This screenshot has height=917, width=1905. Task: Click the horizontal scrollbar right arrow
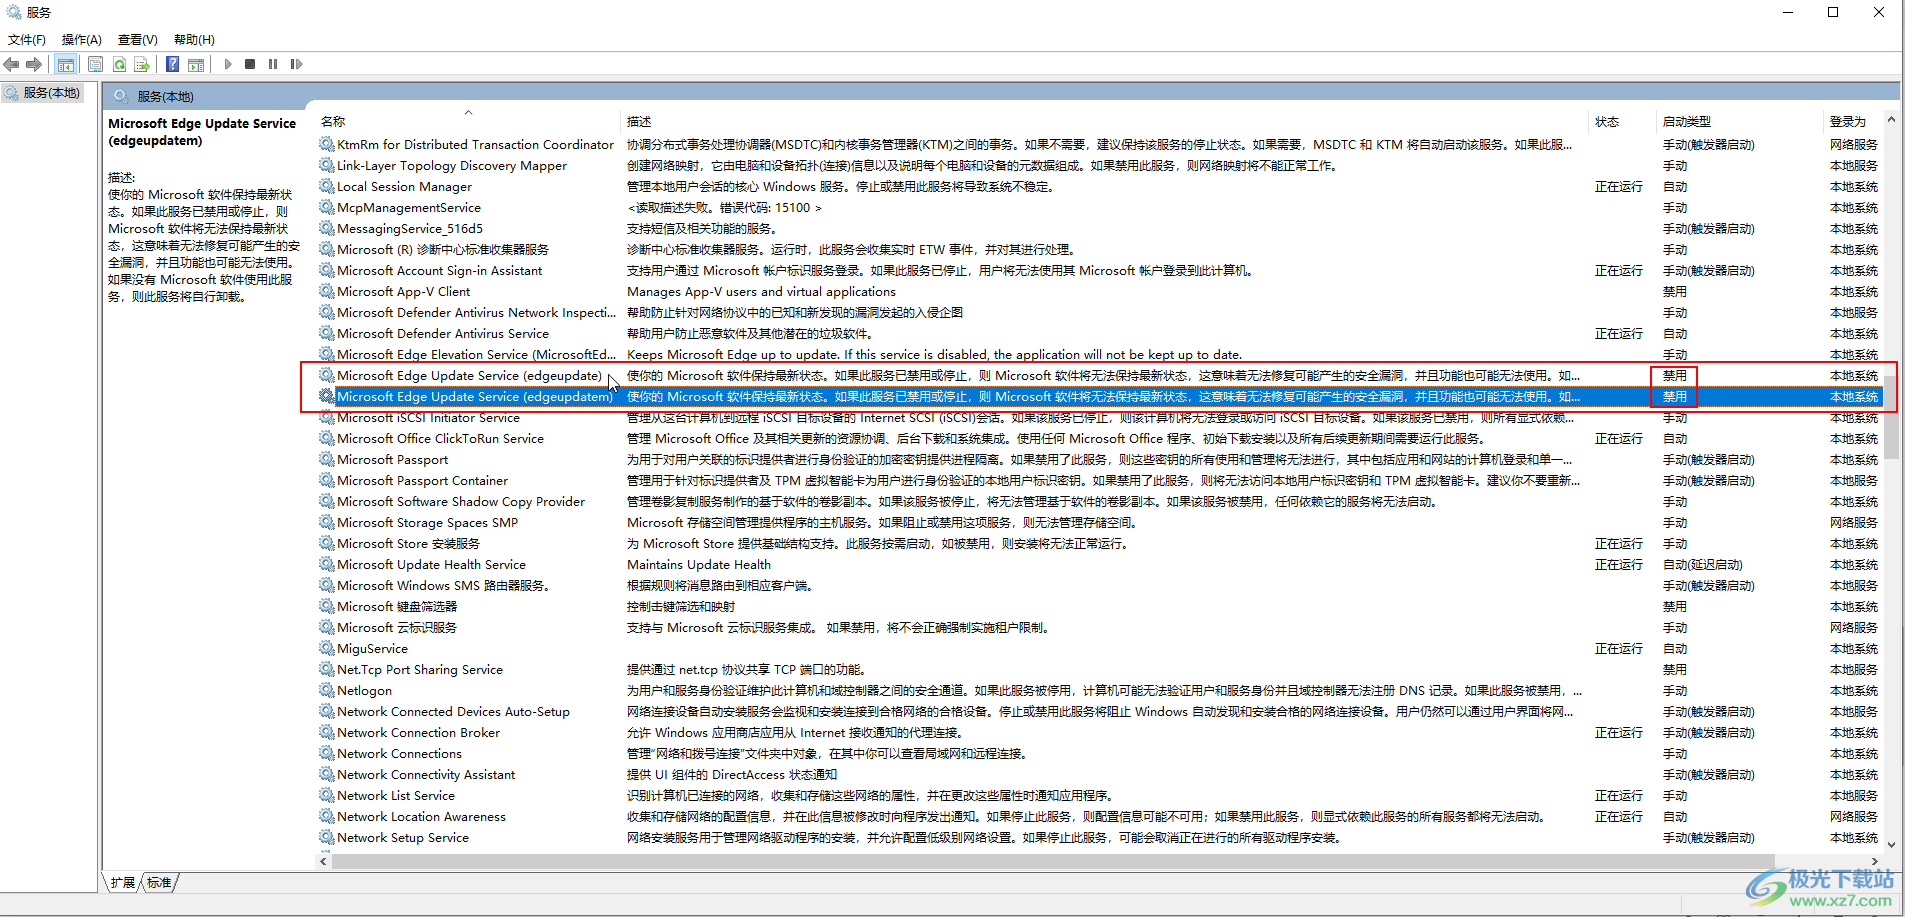coord(1875,861)
